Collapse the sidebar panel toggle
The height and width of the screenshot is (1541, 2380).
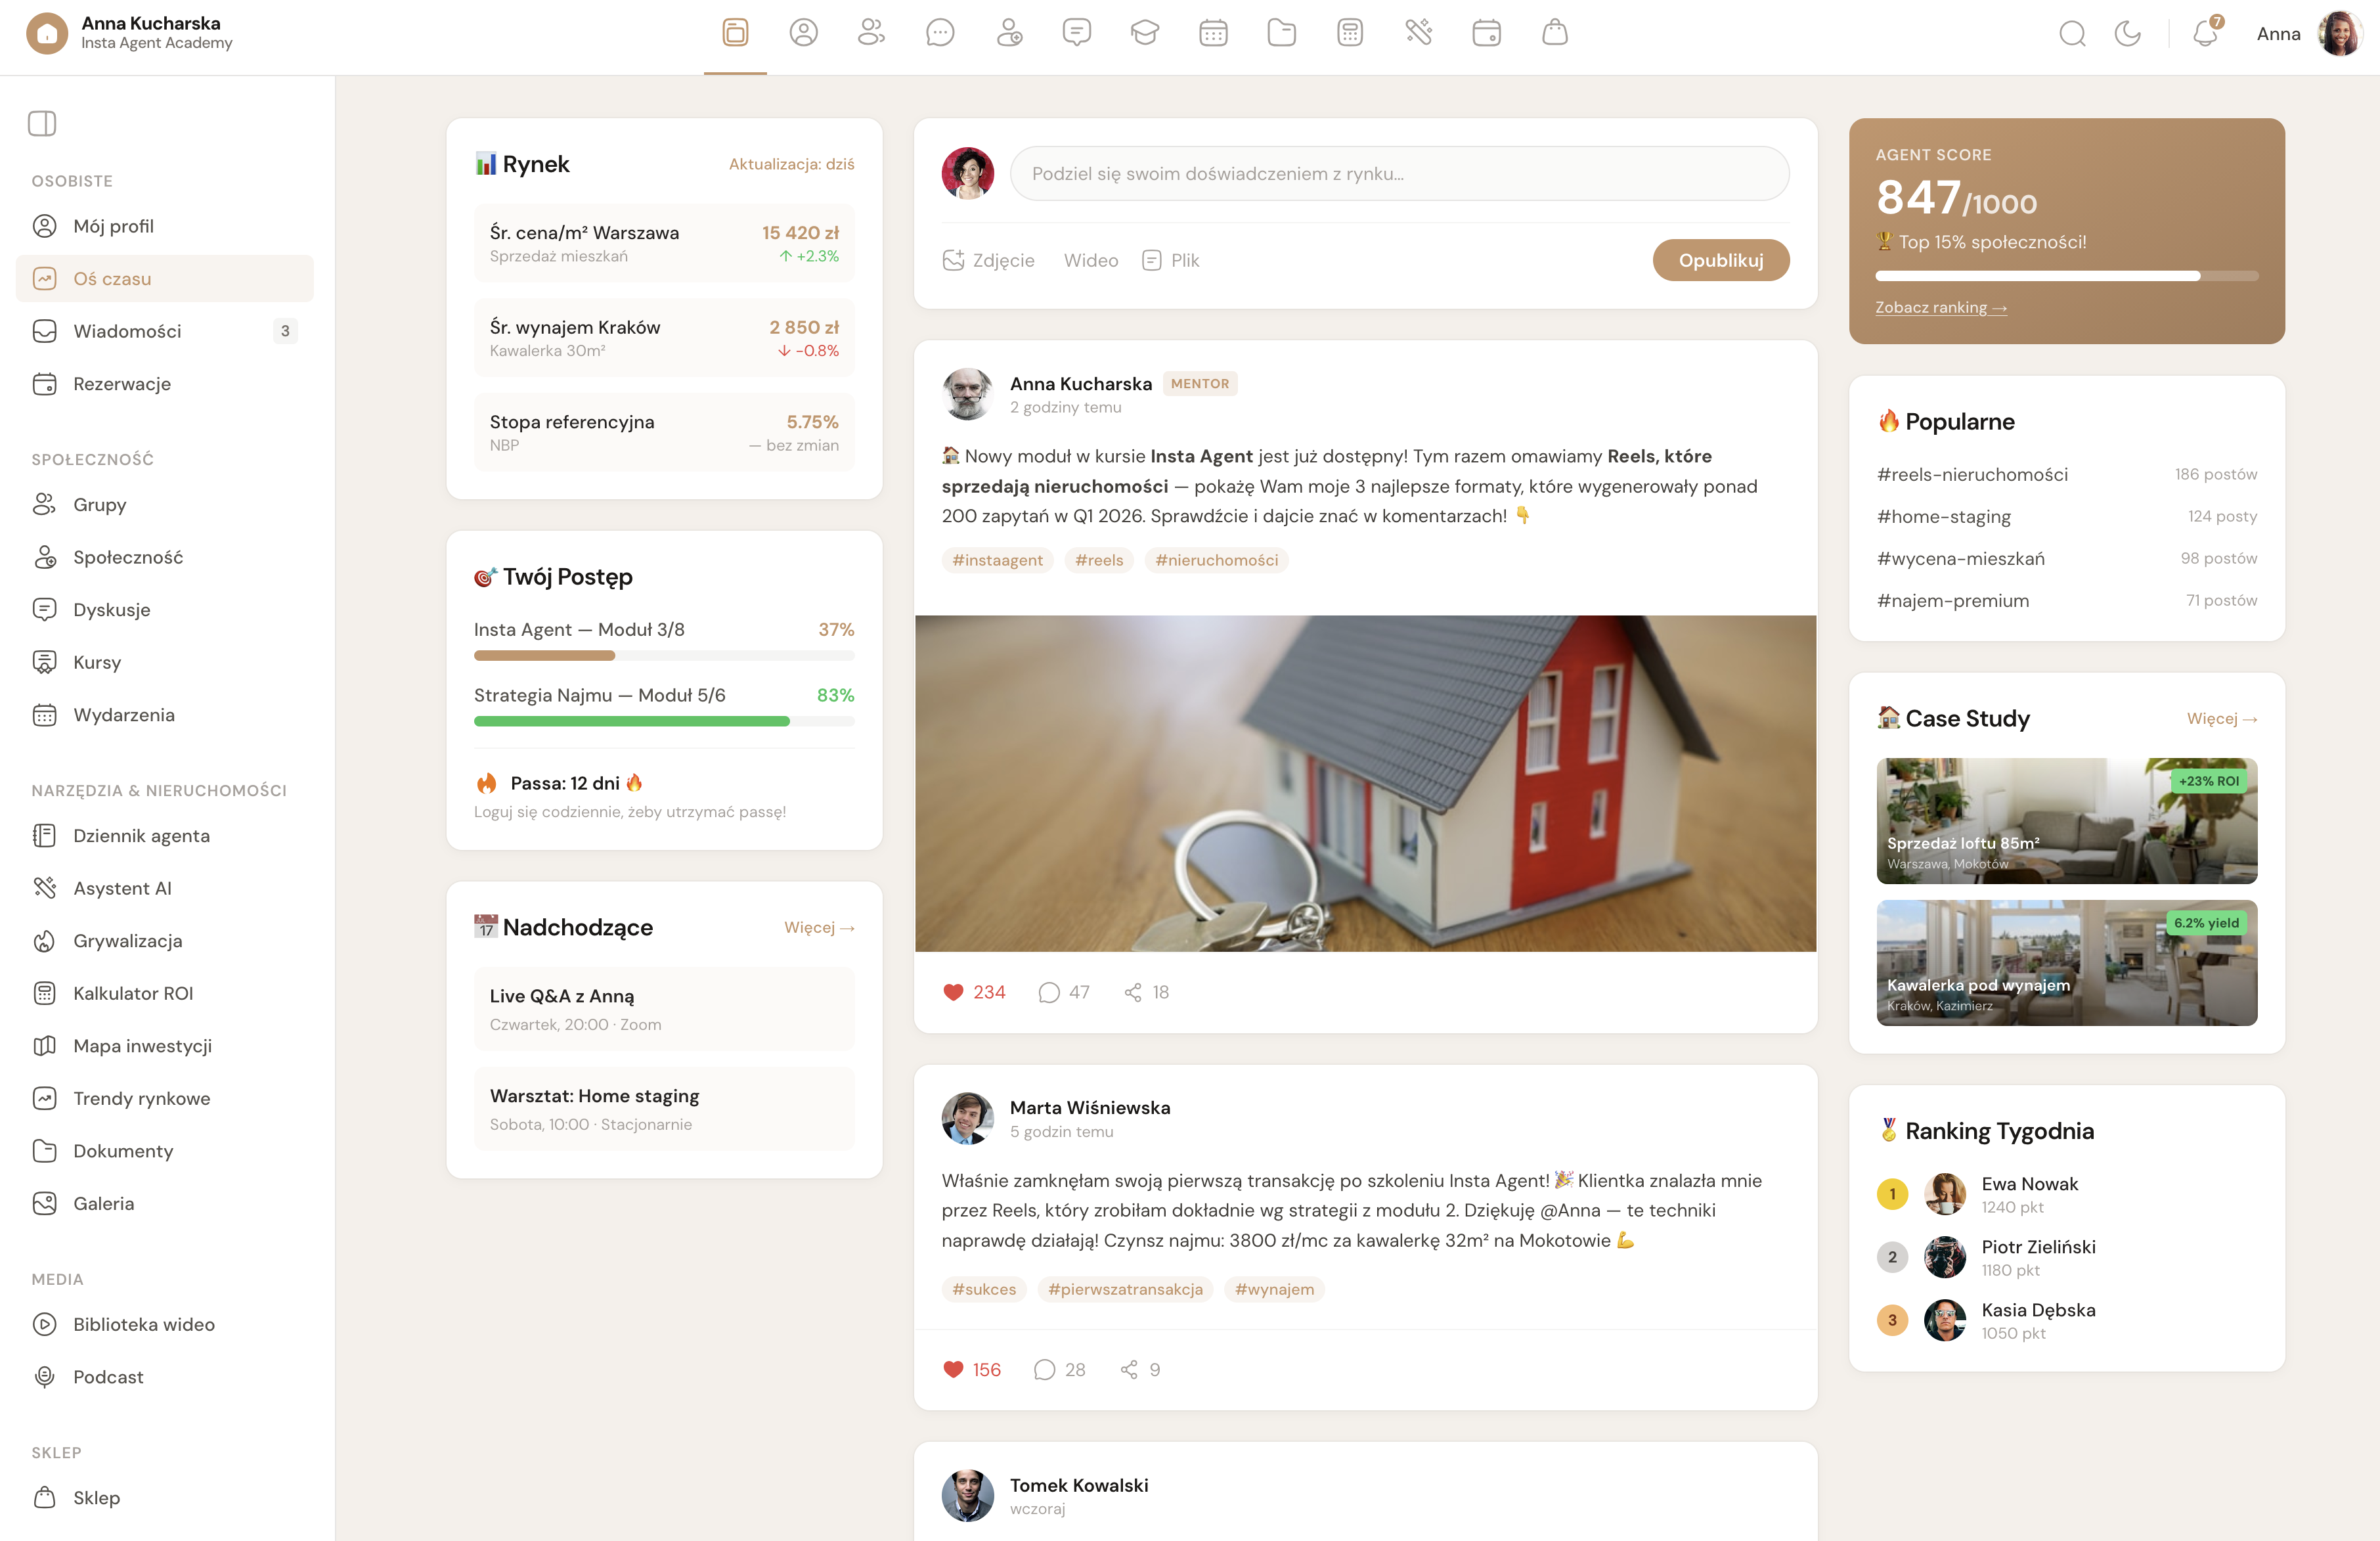(x=42, y=123)
